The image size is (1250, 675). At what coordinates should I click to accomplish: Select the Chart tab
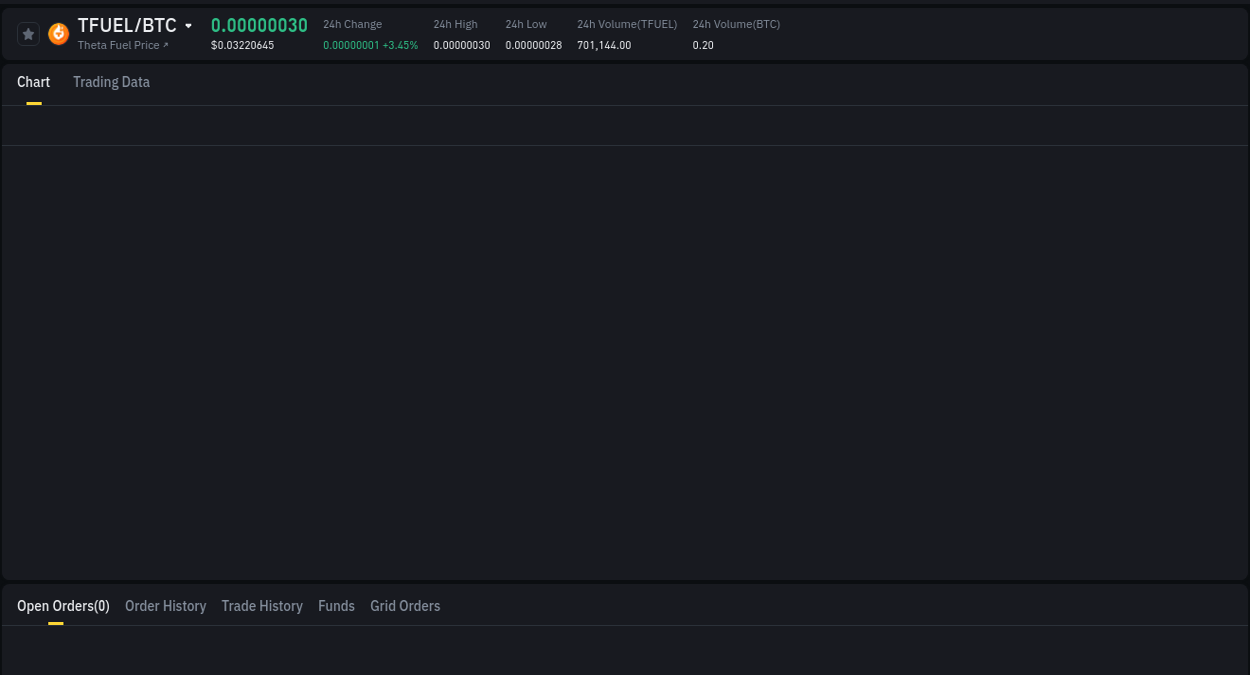[33, 82]
